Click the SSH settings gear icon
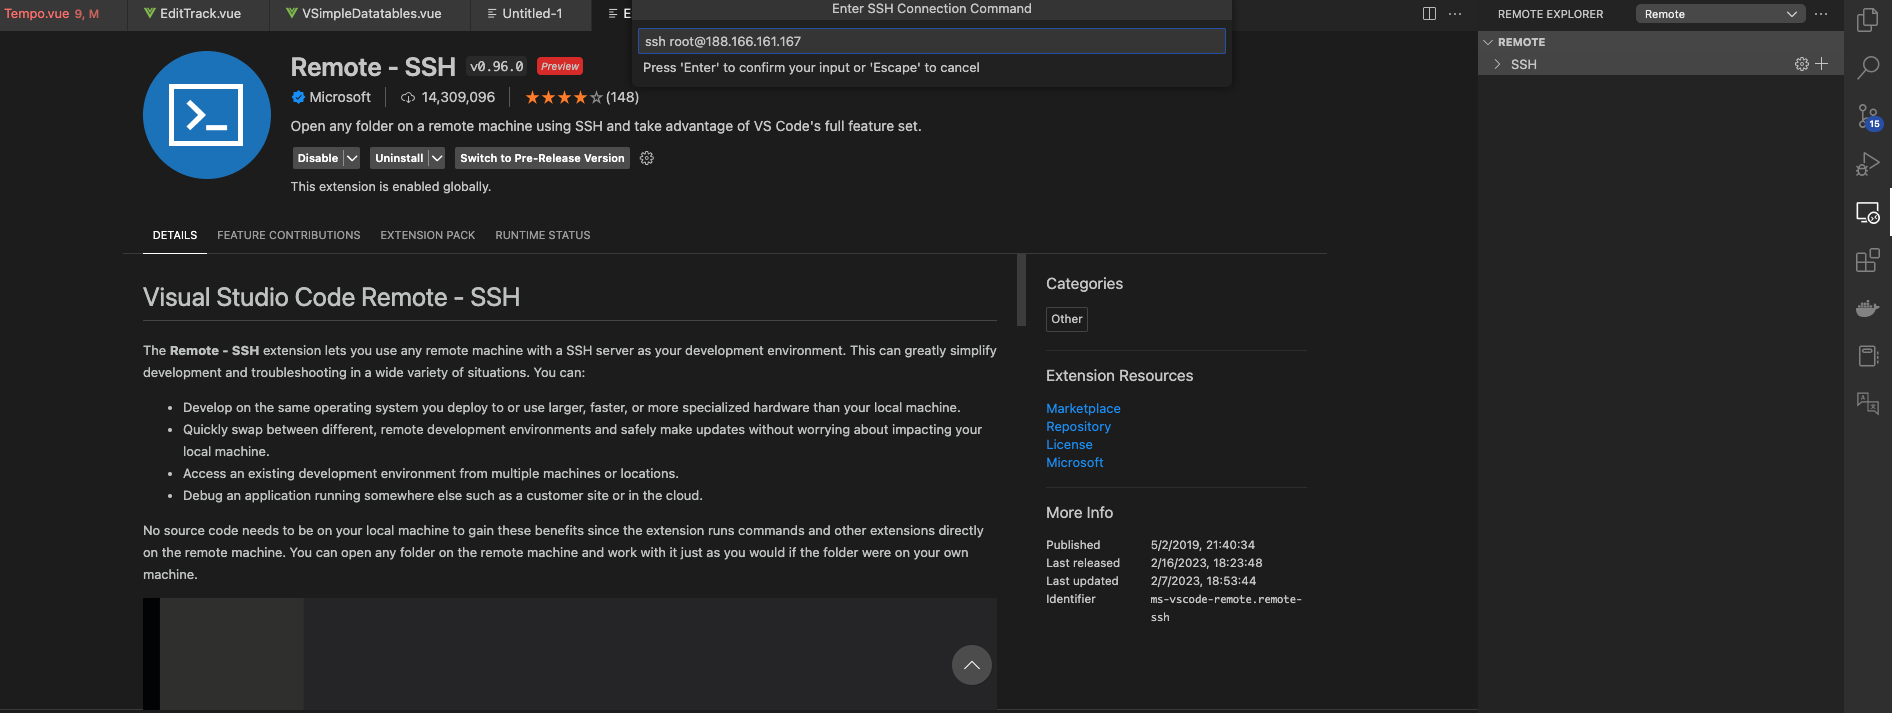The width and height of the screenshot is (1892, 713). (x=1801, y=64)
